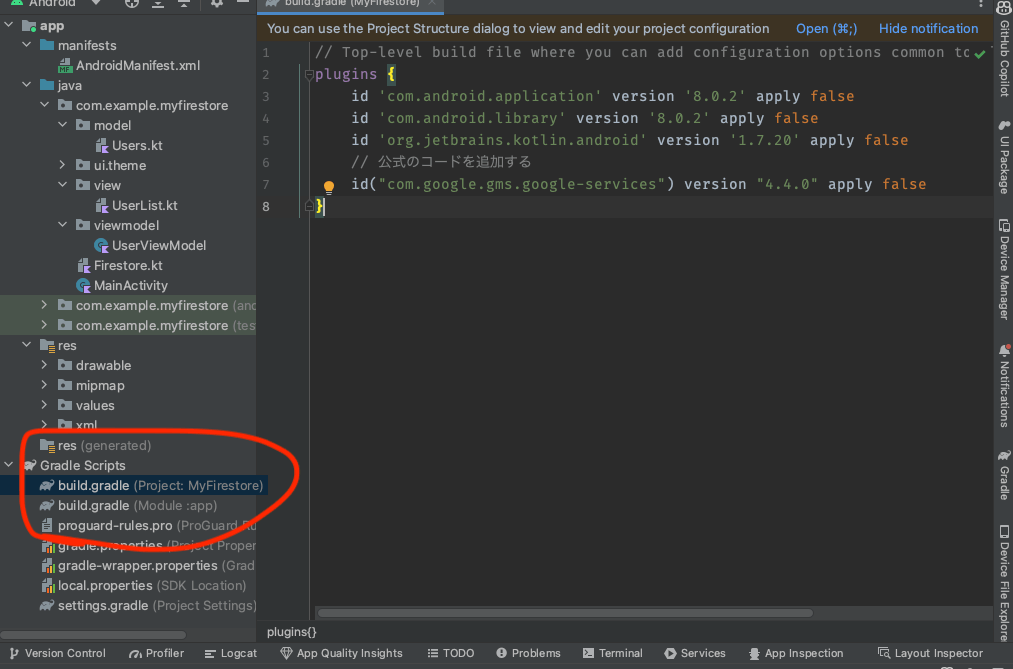
Task: Open settings.gradle (Project Settings)
Action: tap(148, 606)
